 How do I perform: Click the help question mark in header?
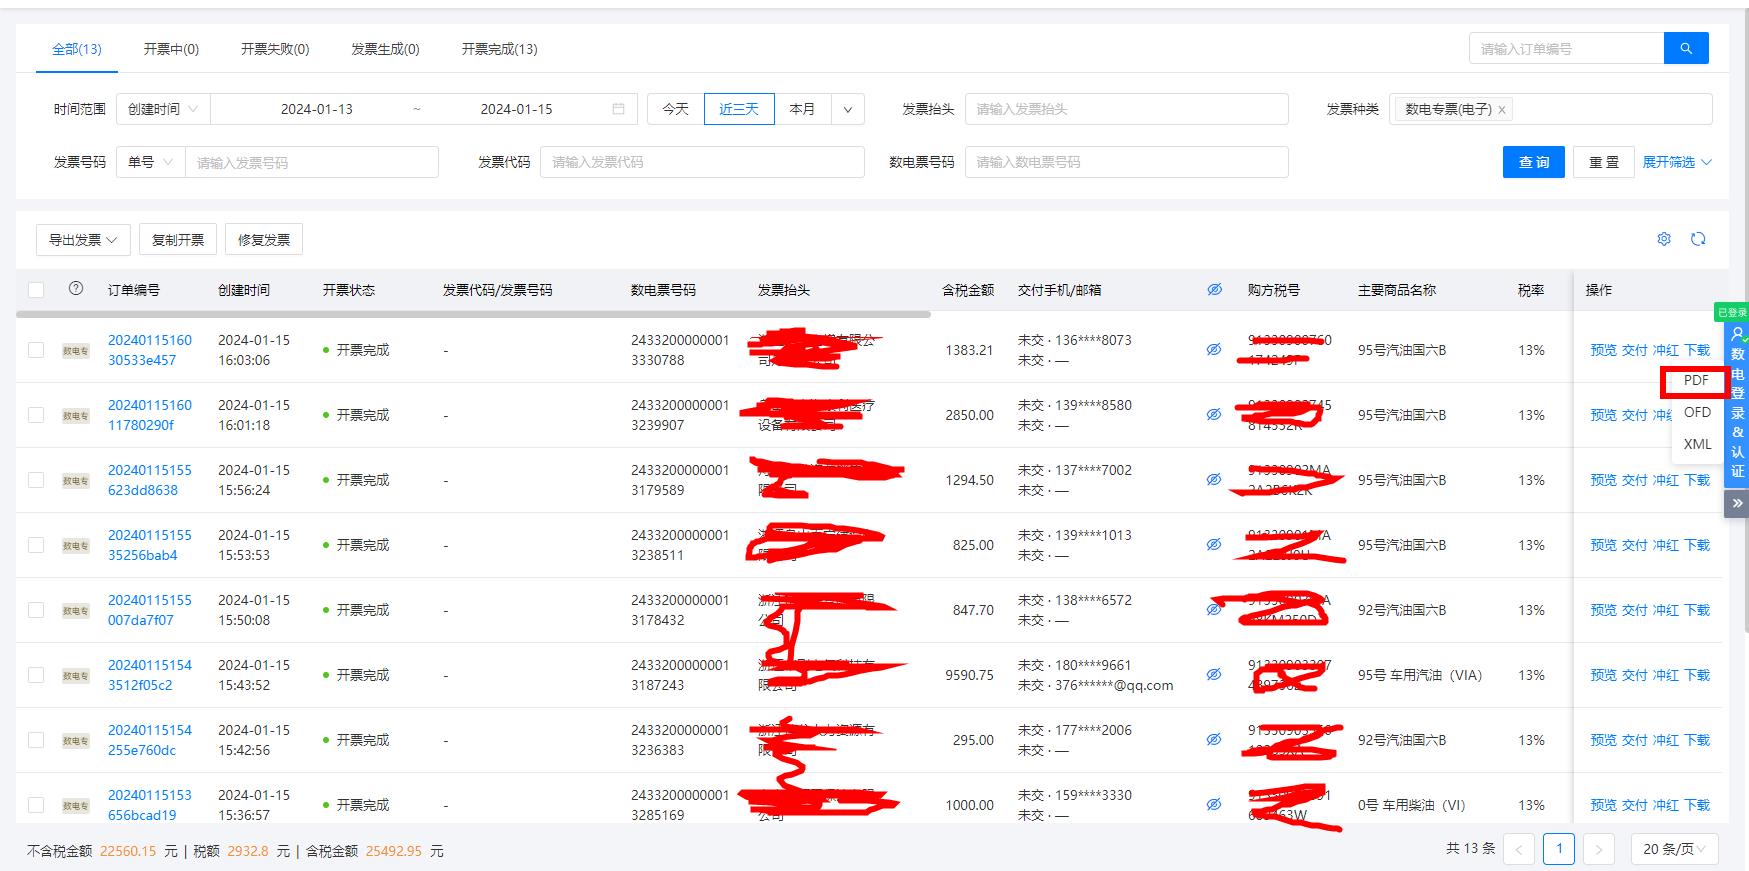click(76, 289)
